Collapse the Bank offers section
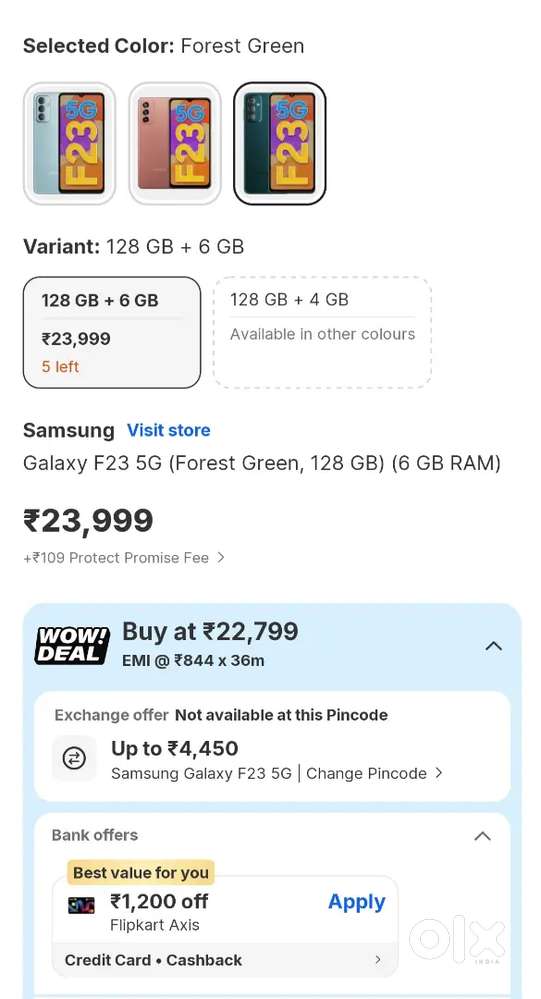This screenshot has width=541, height=999. click(x=482, y=836)
